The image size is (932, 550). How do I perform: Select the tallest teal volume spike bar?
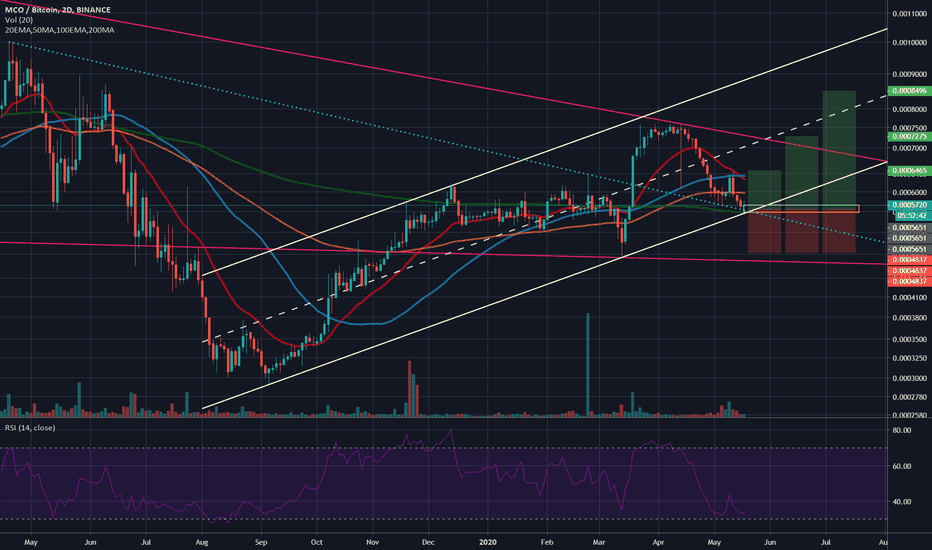(x=588, y=364)
